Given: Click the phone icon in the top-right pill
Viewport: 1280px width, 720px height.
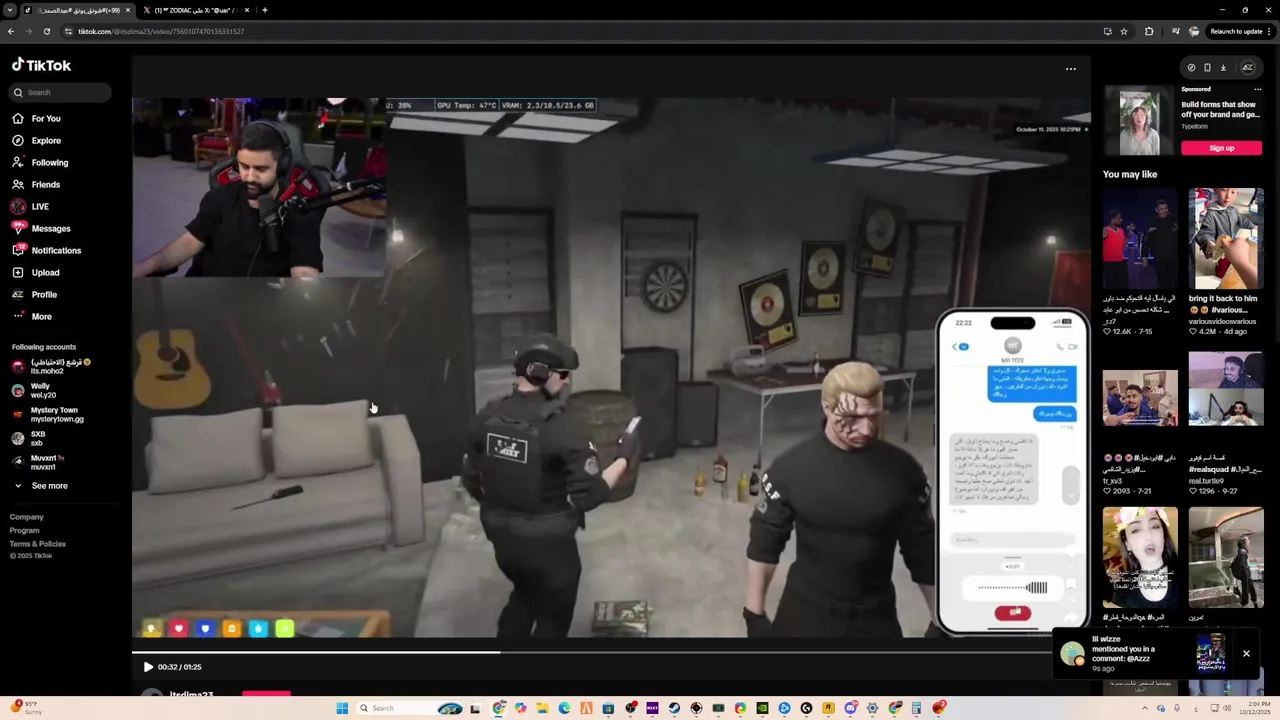Looking at the screenshot, I should (1207, 68).
